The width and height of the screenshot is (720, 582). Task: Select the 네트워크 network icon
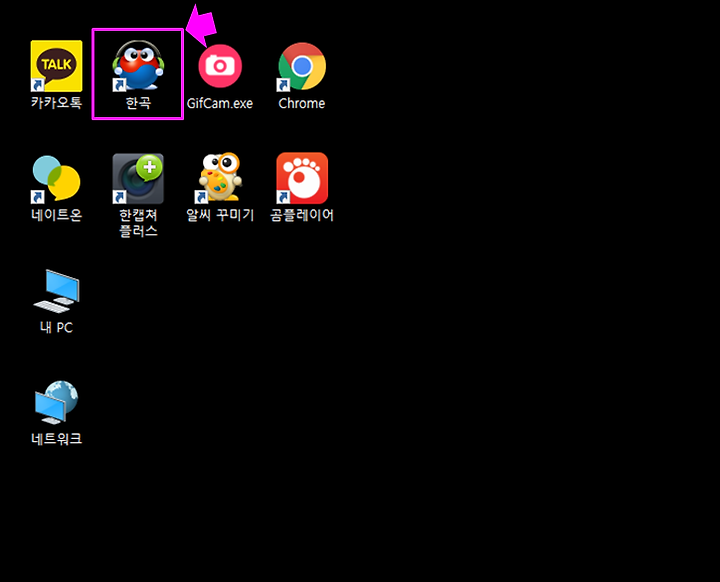click(56, 402)
